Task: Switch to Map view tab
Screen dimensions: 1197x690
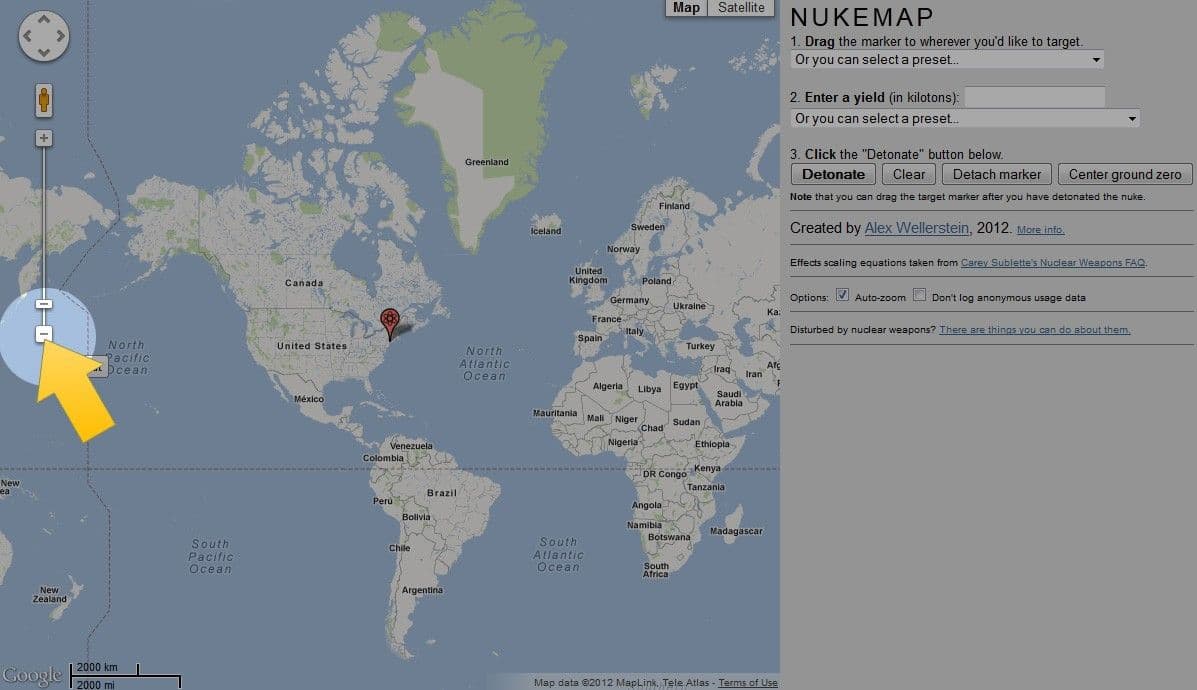Action: [686, 8]
